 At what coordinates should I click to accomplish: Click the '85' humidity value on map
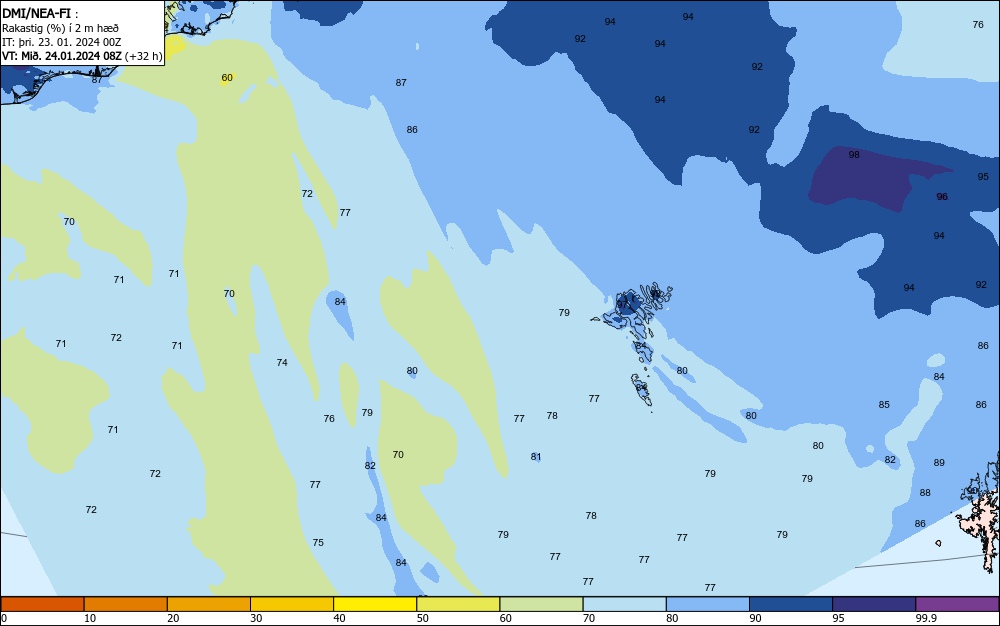click(884, 404)
